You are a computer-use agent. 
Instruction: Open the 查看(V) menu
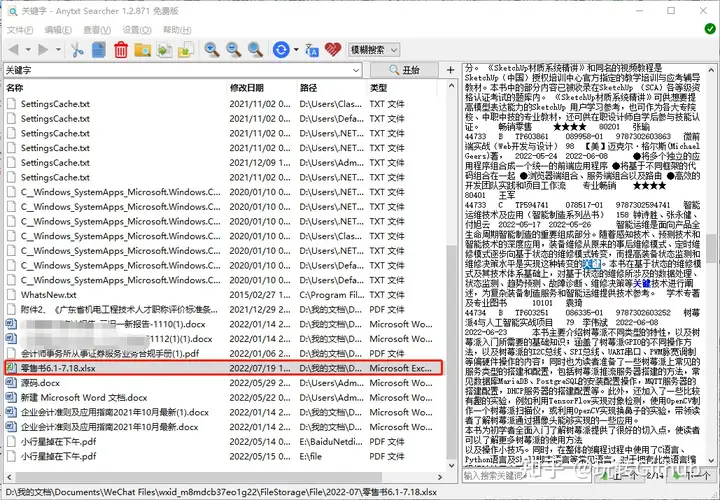97,30
